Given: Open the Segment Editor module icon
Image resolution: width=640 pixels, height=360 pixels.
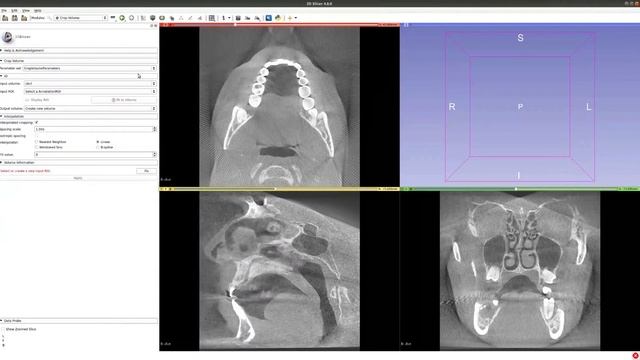Looking at the screenshot, I should click(200, 18).
